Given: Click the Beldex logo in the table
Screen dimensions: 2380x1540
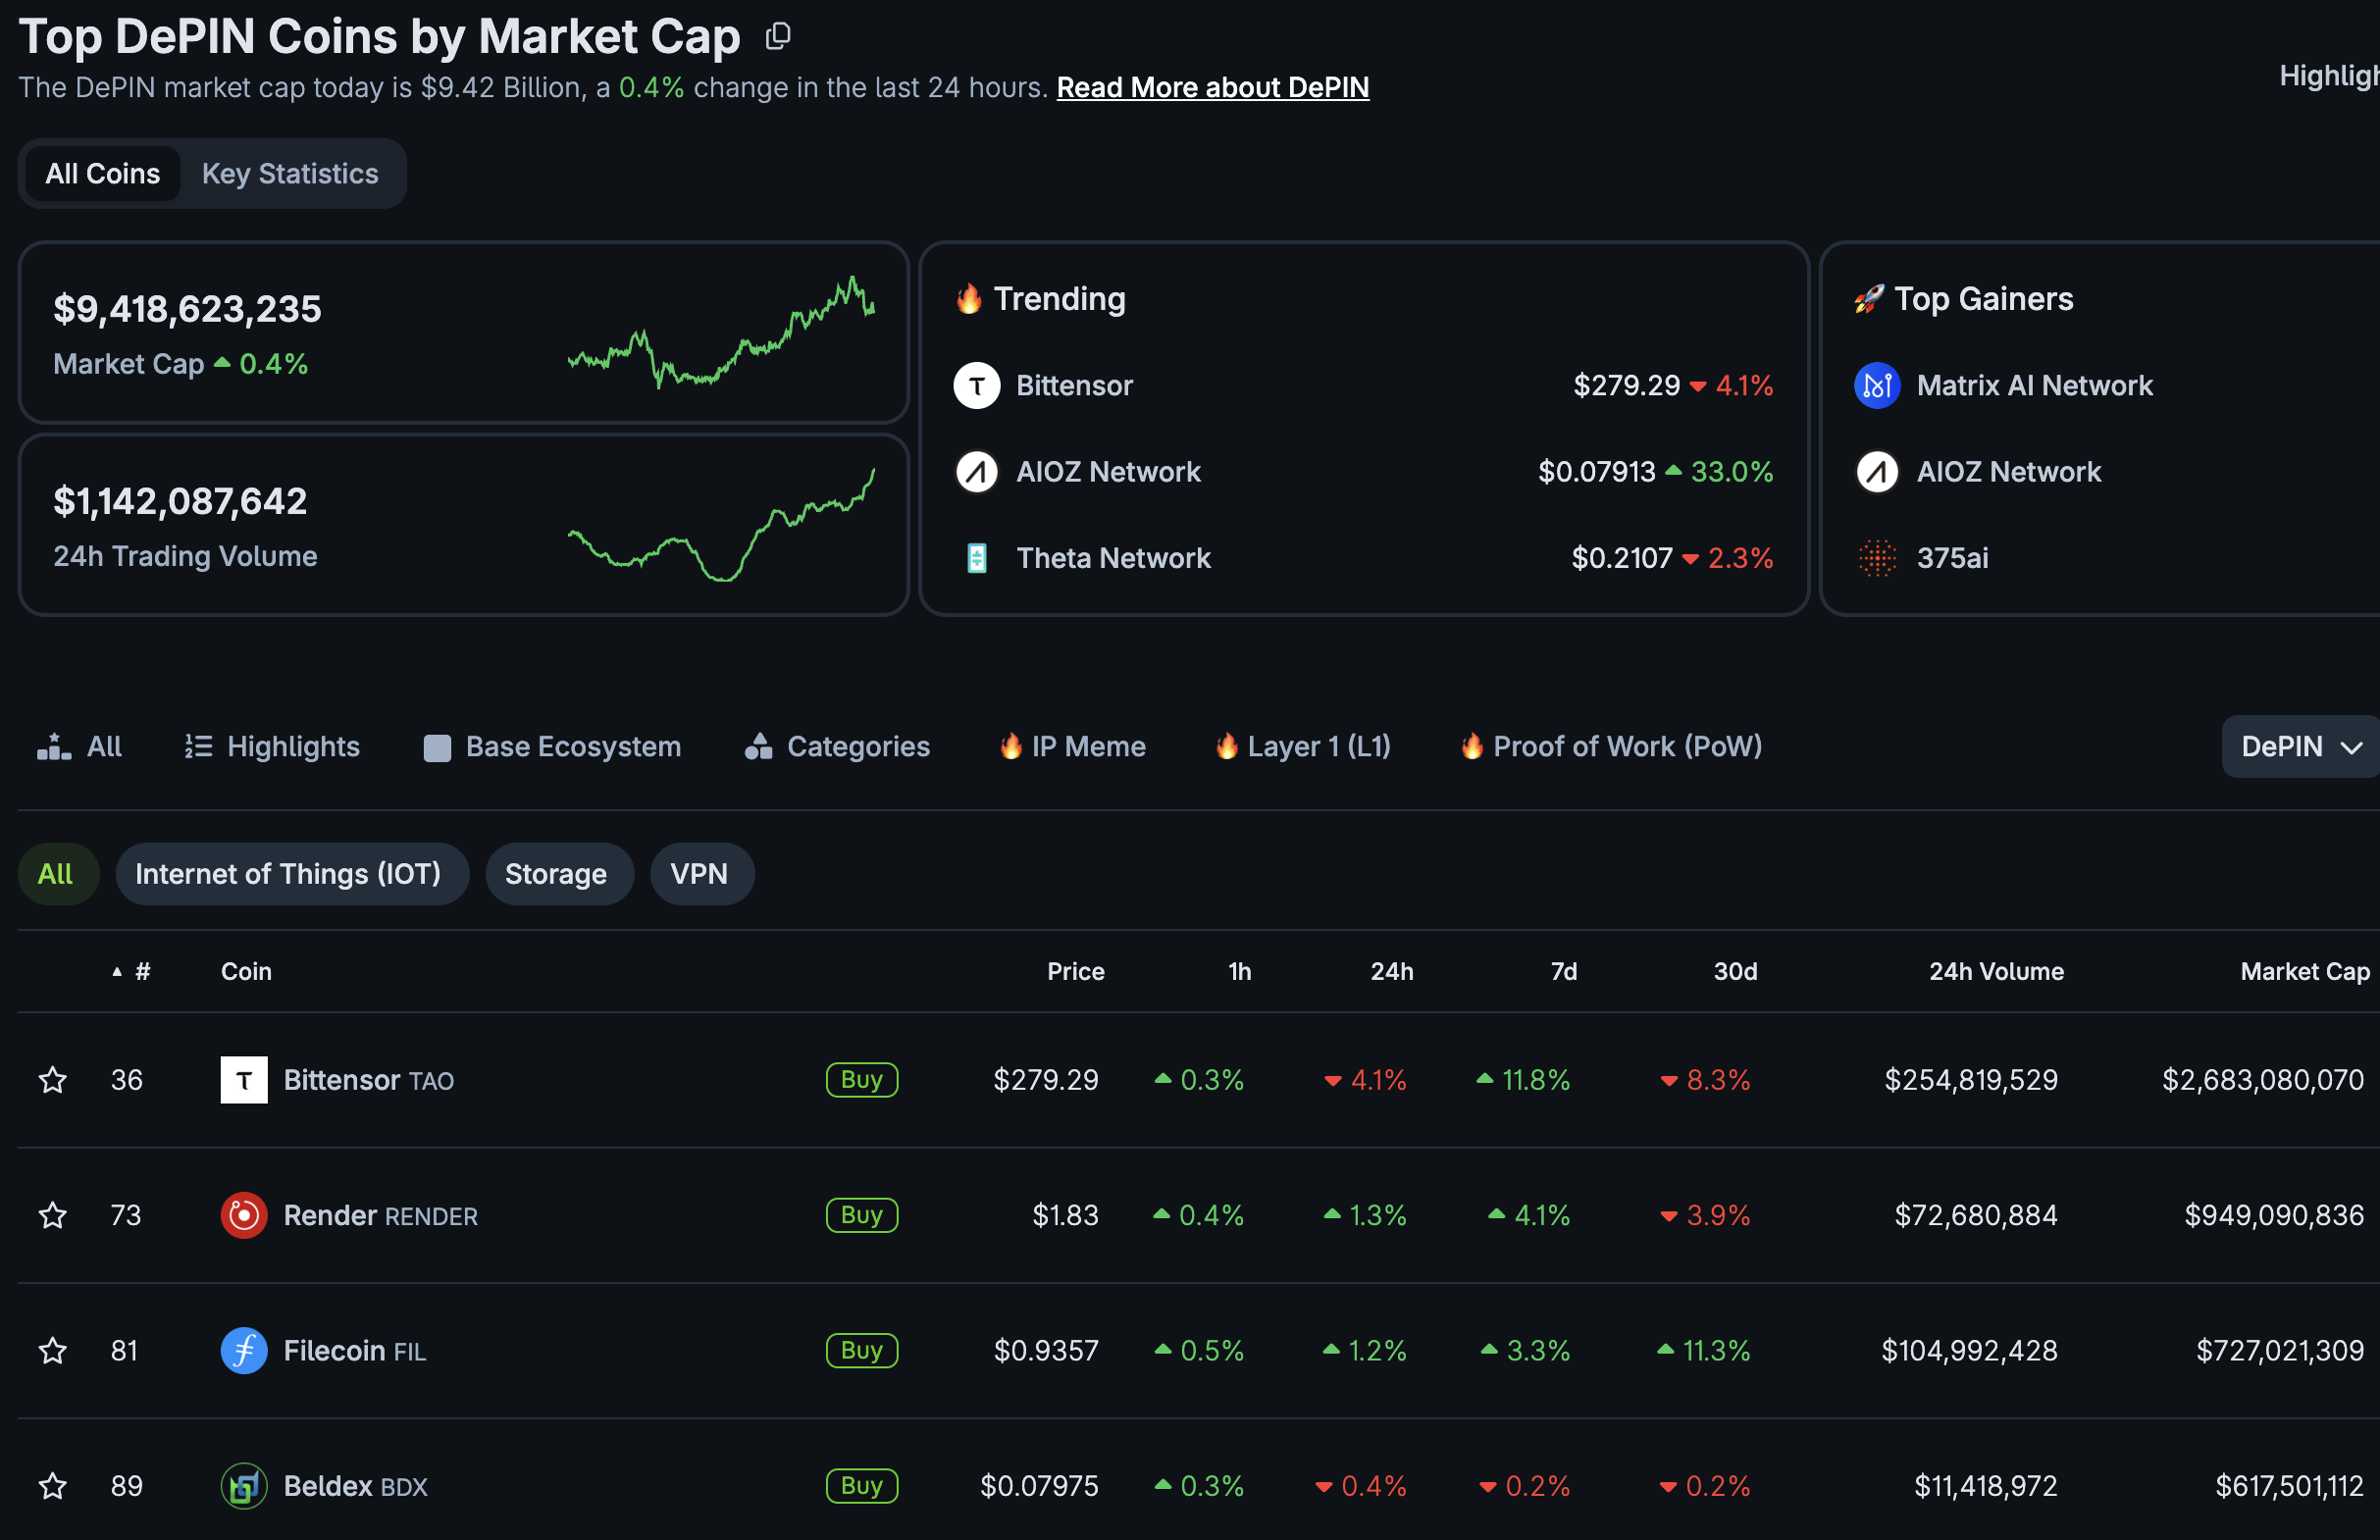Looking at the screenshot, I should click(x=243, y=1485).
